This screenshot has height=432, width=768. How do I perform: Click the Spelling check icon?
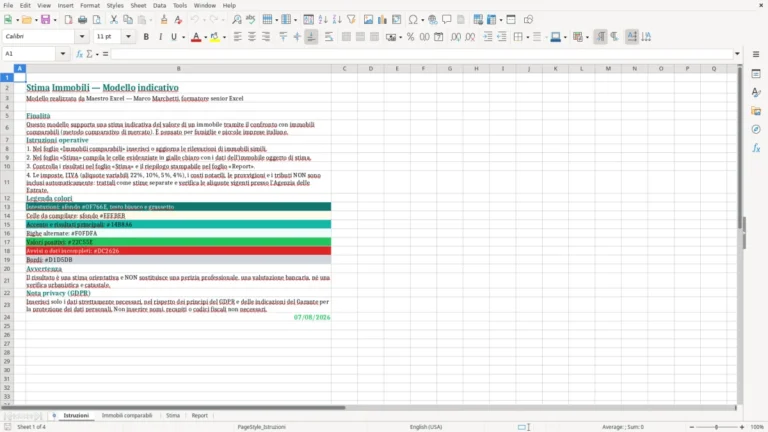click(x=251, y=20)
